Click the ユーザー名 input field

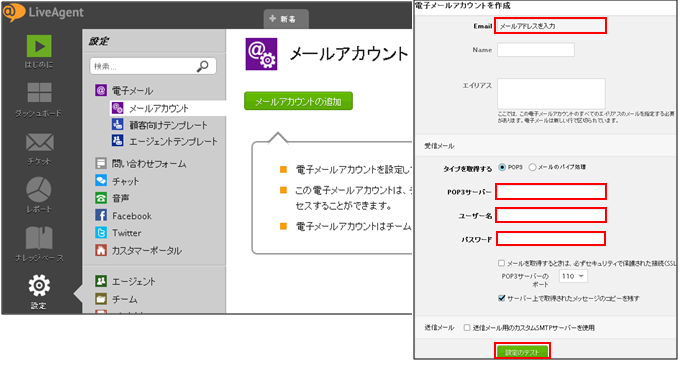click(551, 215)
